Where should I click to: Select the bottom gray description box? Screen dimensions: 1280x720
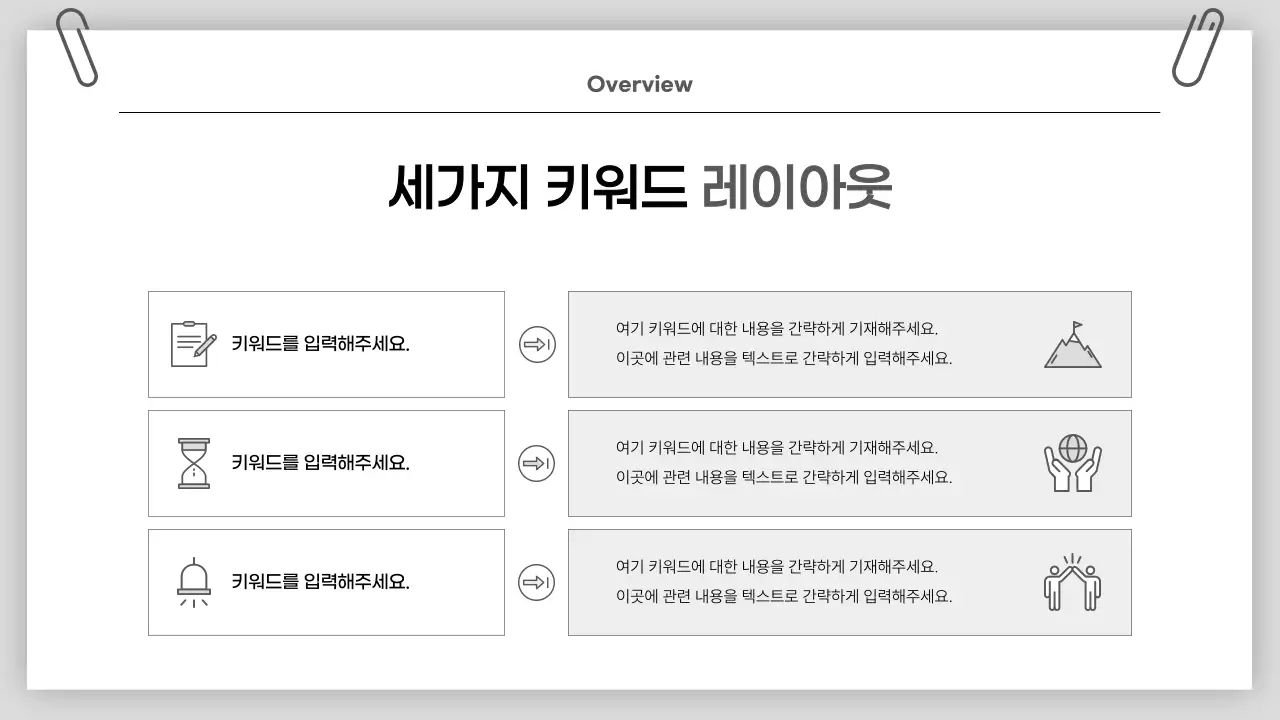click(850, 581)
